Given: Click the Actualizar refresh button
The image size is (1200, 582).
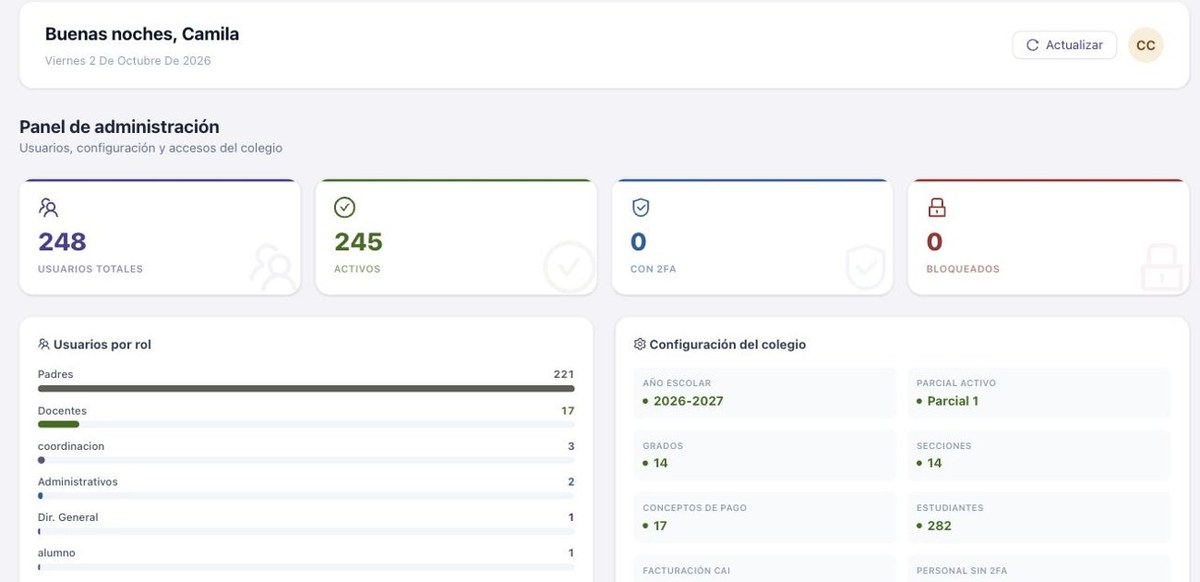Looking at the screenshot, I should [1064, 45].
